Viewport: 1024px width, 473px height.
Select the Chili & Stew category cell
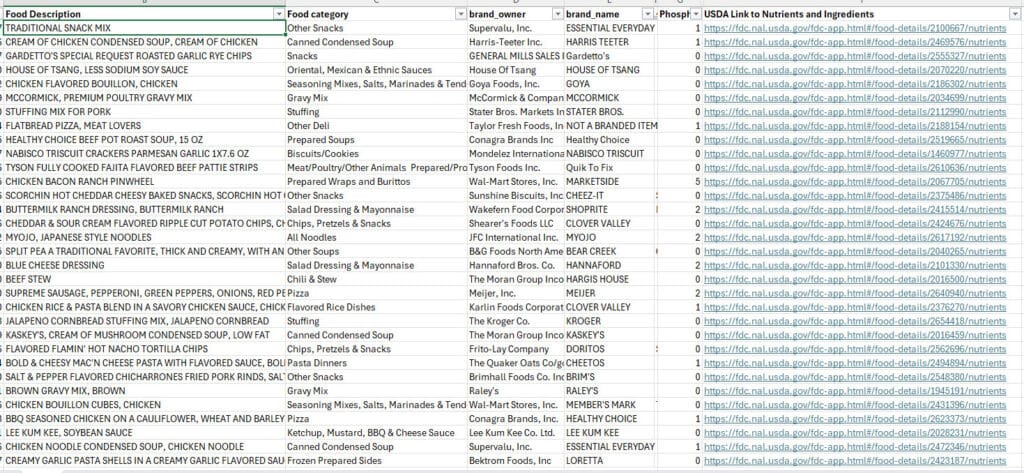376,280
